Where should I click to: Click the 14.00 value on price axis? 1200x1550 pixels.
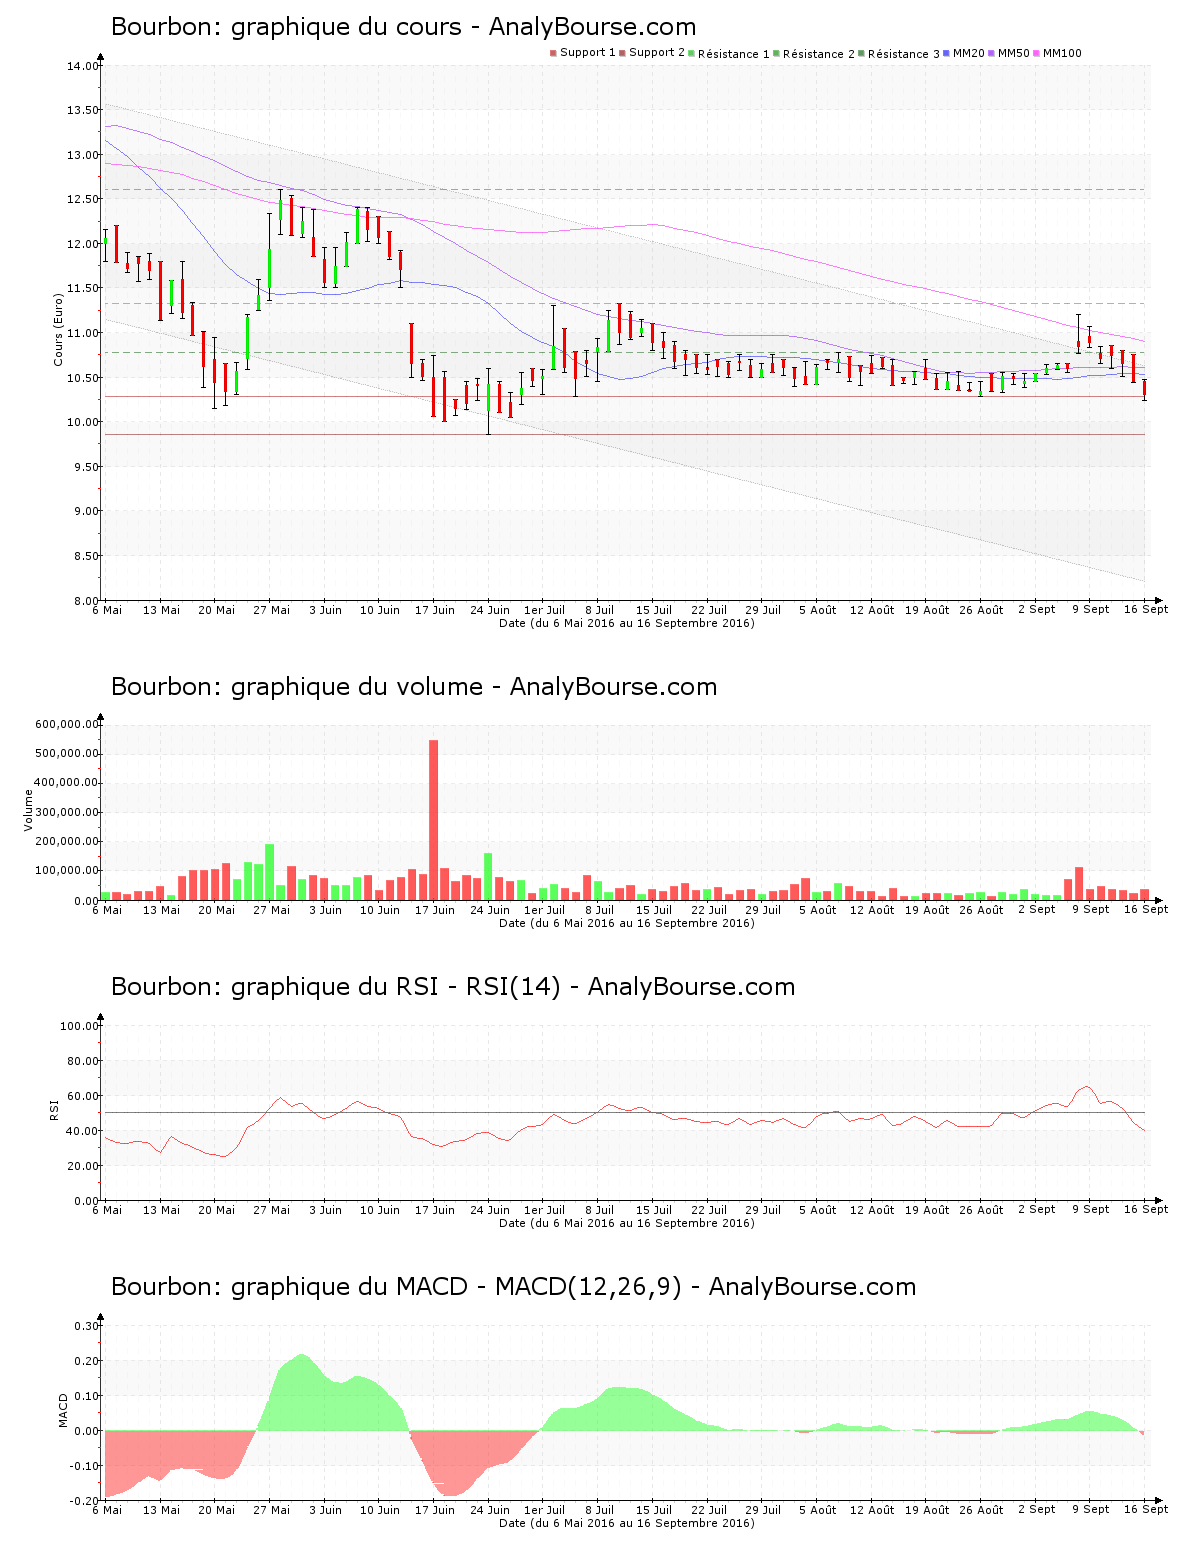click(x=83, y=66)
